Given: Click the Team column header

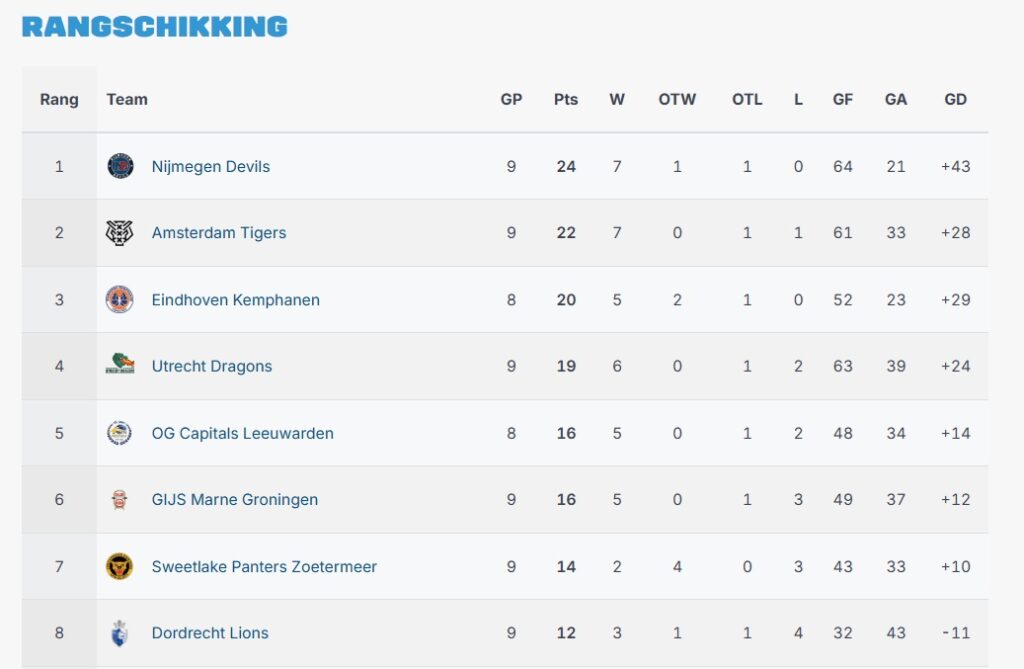Looking at the screenshot, I should click(126, 99).
